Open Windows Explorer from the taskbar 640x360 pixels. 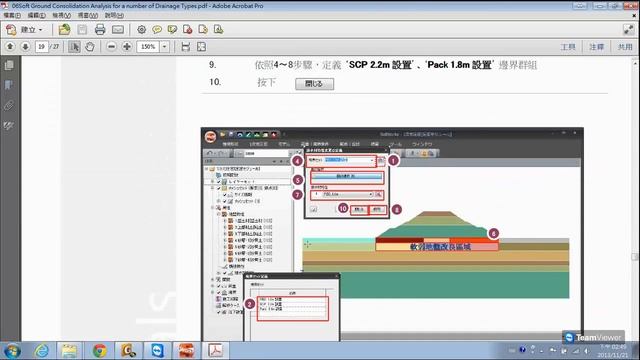69,351
